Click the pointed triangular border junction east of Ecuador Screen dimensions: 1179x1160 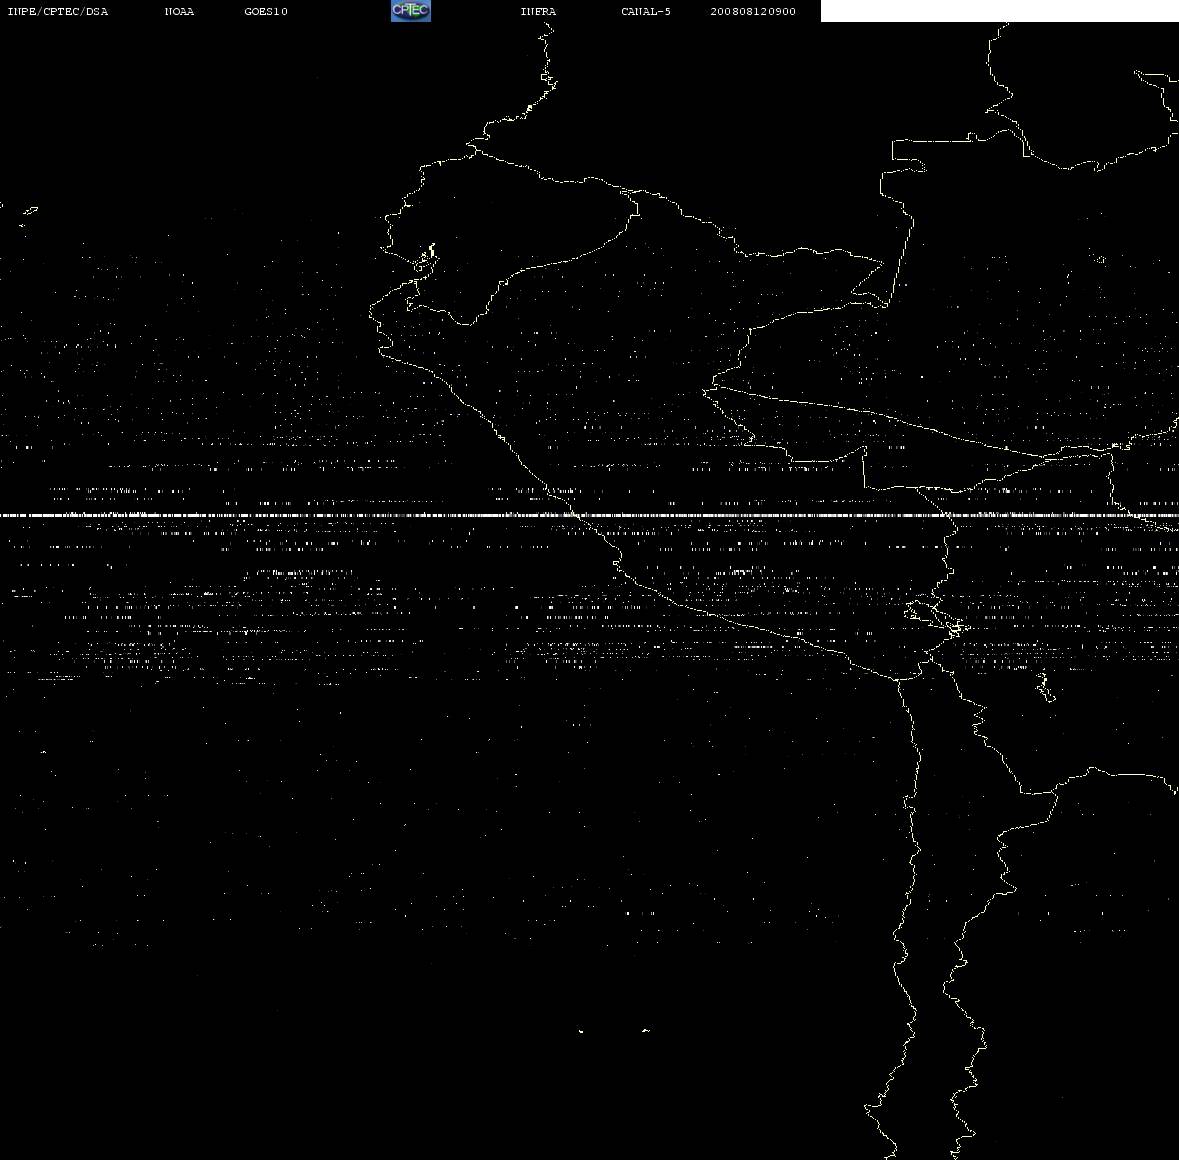(x=868, y=282)
